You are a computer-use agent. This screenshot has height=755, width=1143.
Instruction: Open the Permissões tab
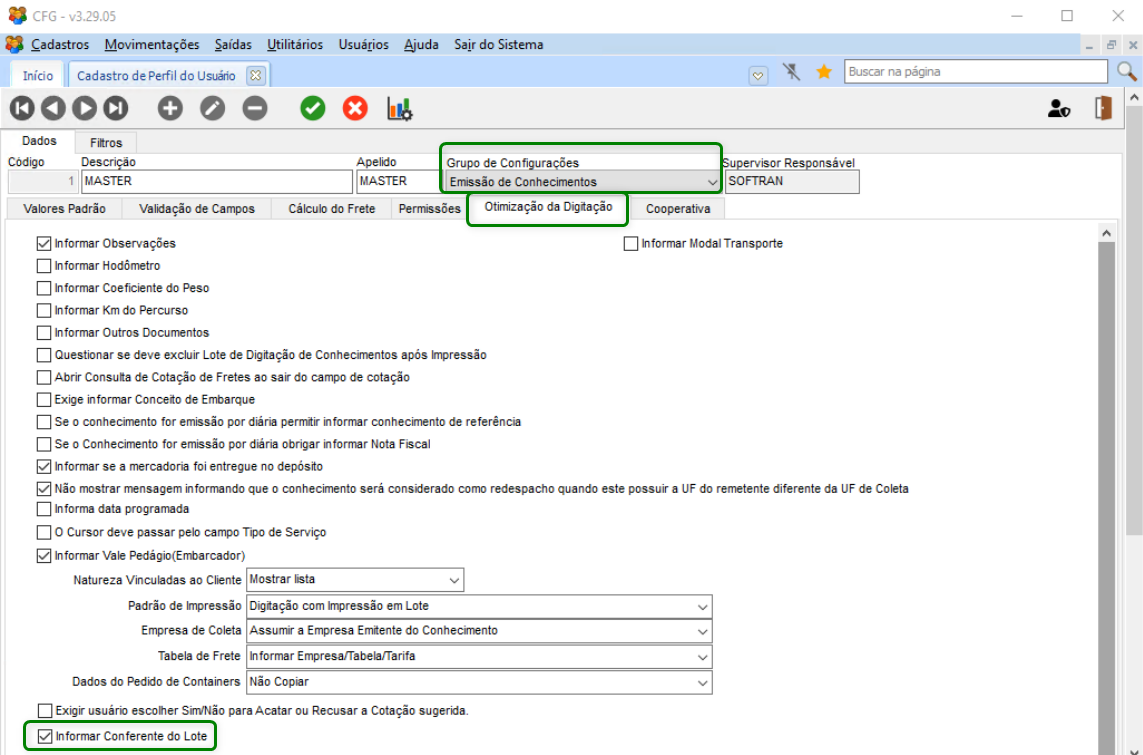pos(429,208)
